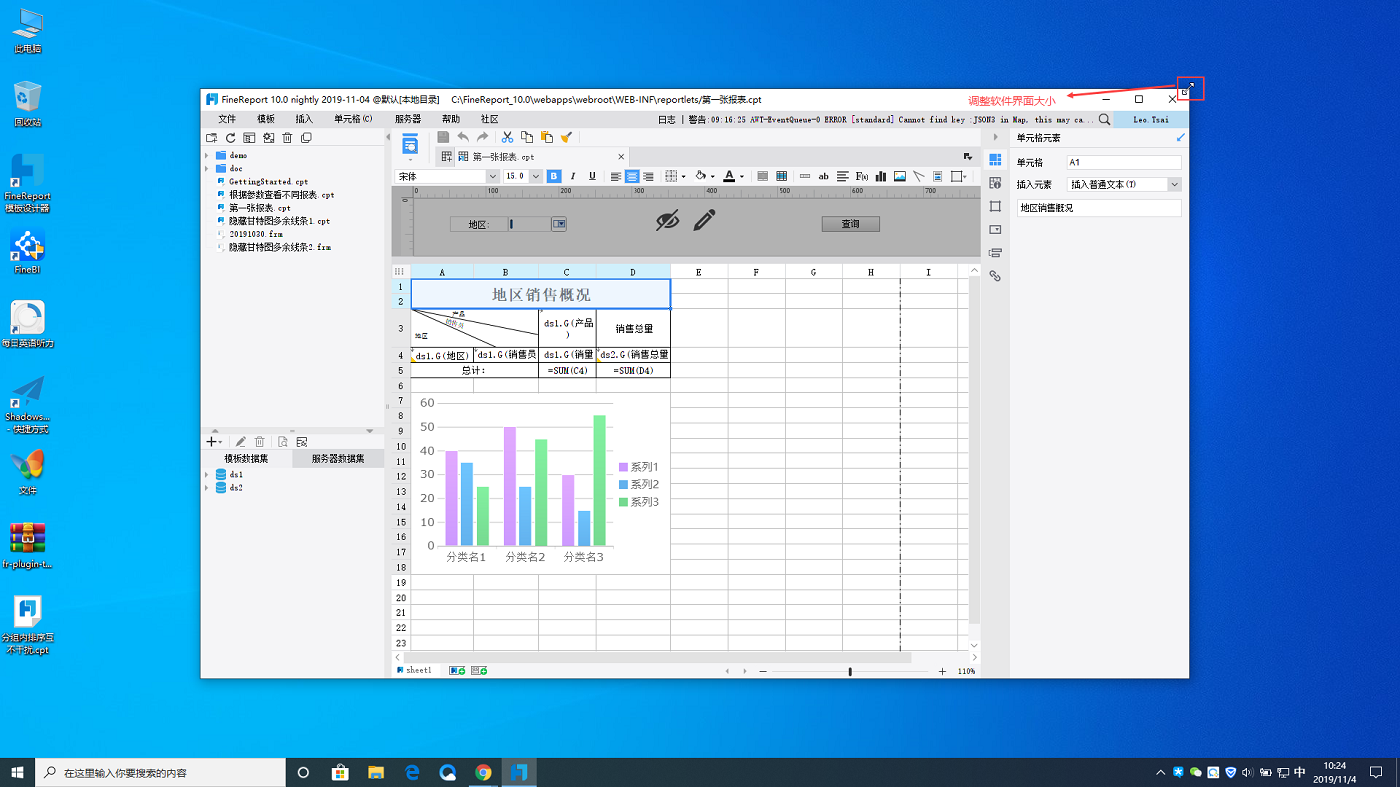This screenshot has width=1400, height=787.
Task: Click the zoom in plus button
Action: [x=942, y=671]
